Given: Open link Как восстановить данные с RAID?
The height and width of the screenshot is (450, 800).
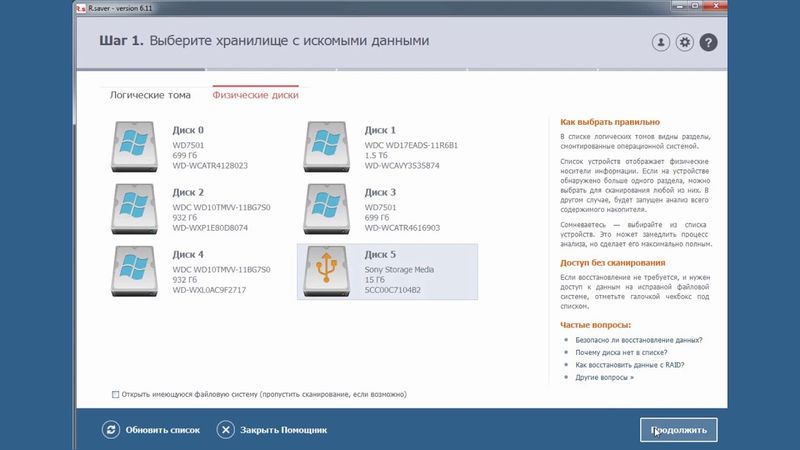Looking at the screenshot, I should [630, 365].
